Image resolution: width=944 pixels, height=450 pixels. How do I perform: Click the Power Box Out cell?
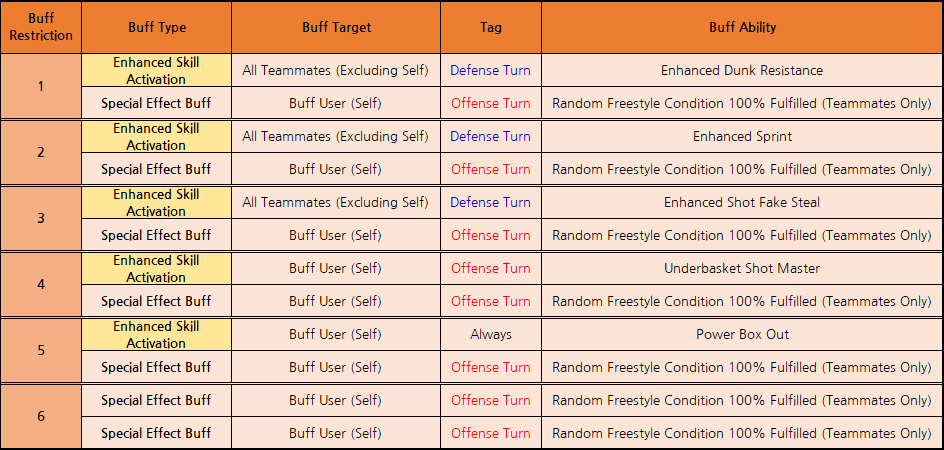(742, 335)
